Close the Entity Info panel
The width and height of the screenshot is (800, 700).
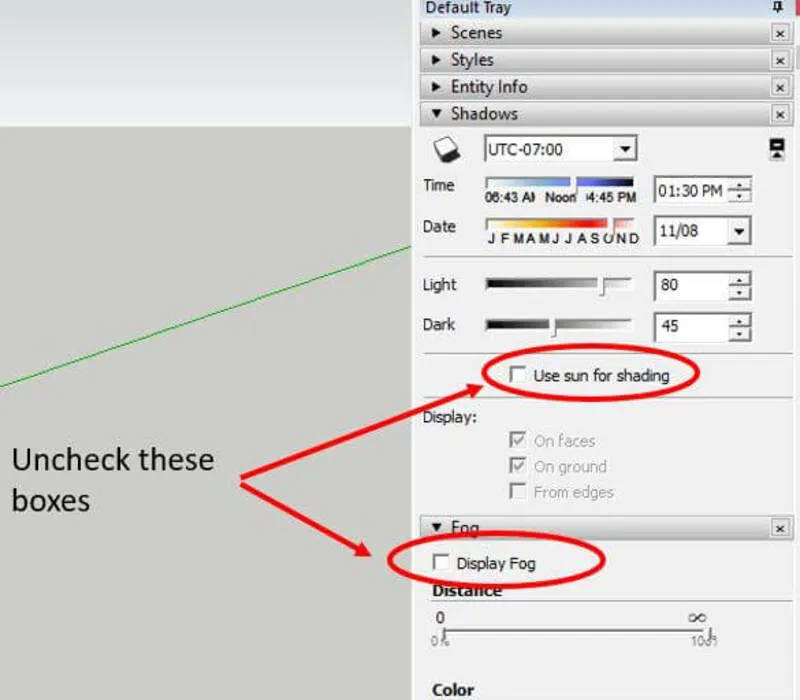(780, 88)
